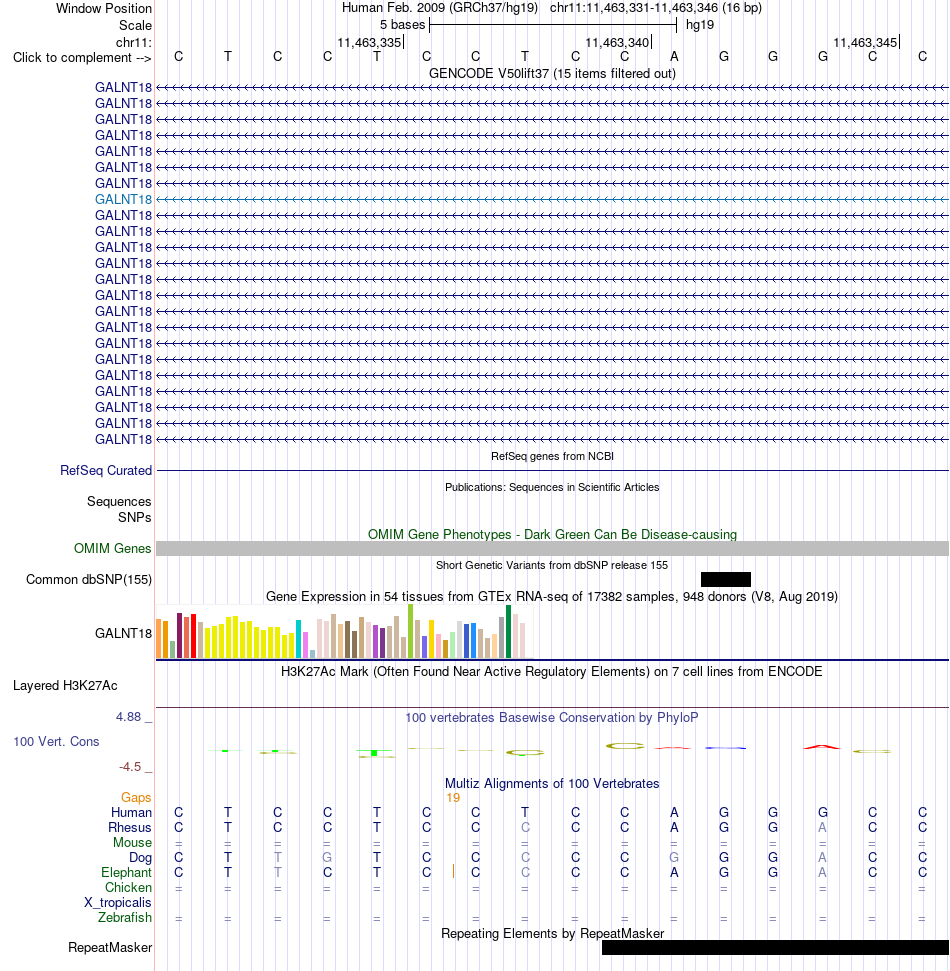Click the 11,463,340 ruler position marker
Image resolution: width=950 pixels, height=971 pixels.
[x=617, y=43]
